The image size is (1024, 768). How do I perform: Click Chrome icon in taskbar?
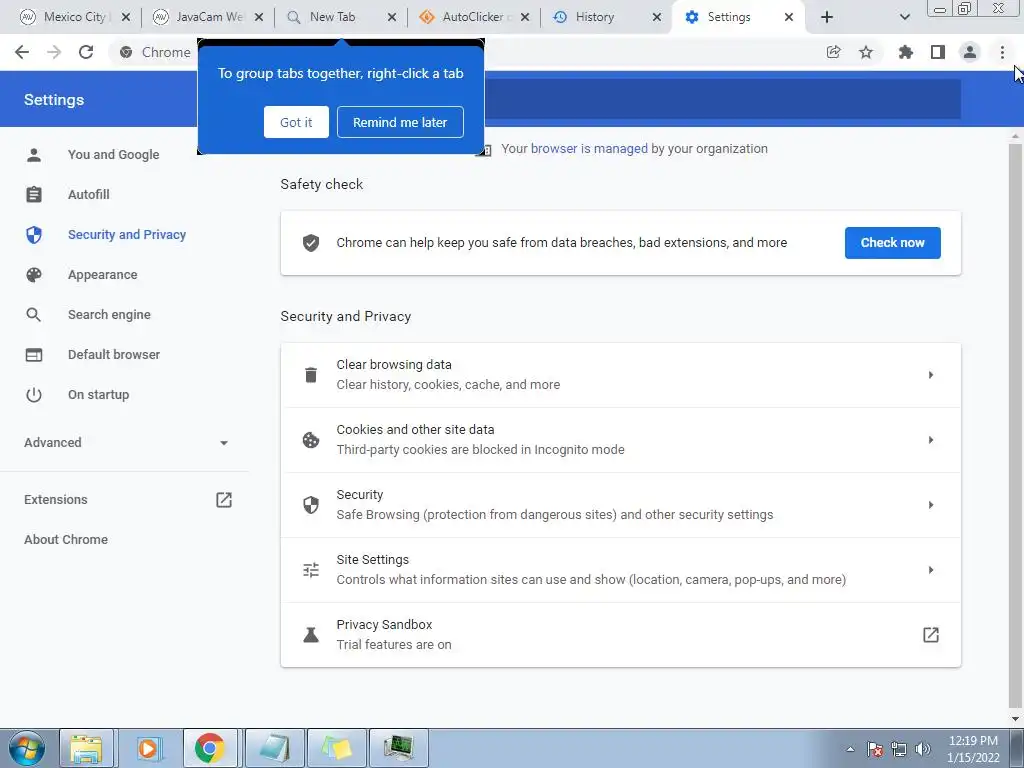[210, 748]
